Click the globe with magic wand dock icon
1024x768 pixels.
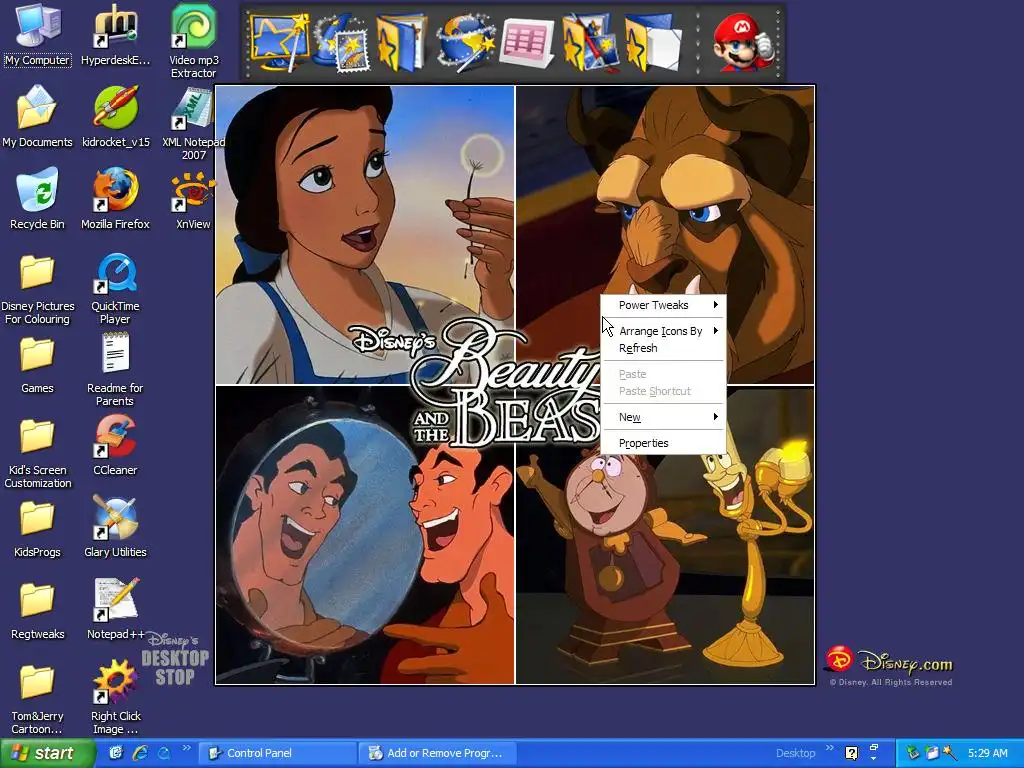tap(465, 43)
